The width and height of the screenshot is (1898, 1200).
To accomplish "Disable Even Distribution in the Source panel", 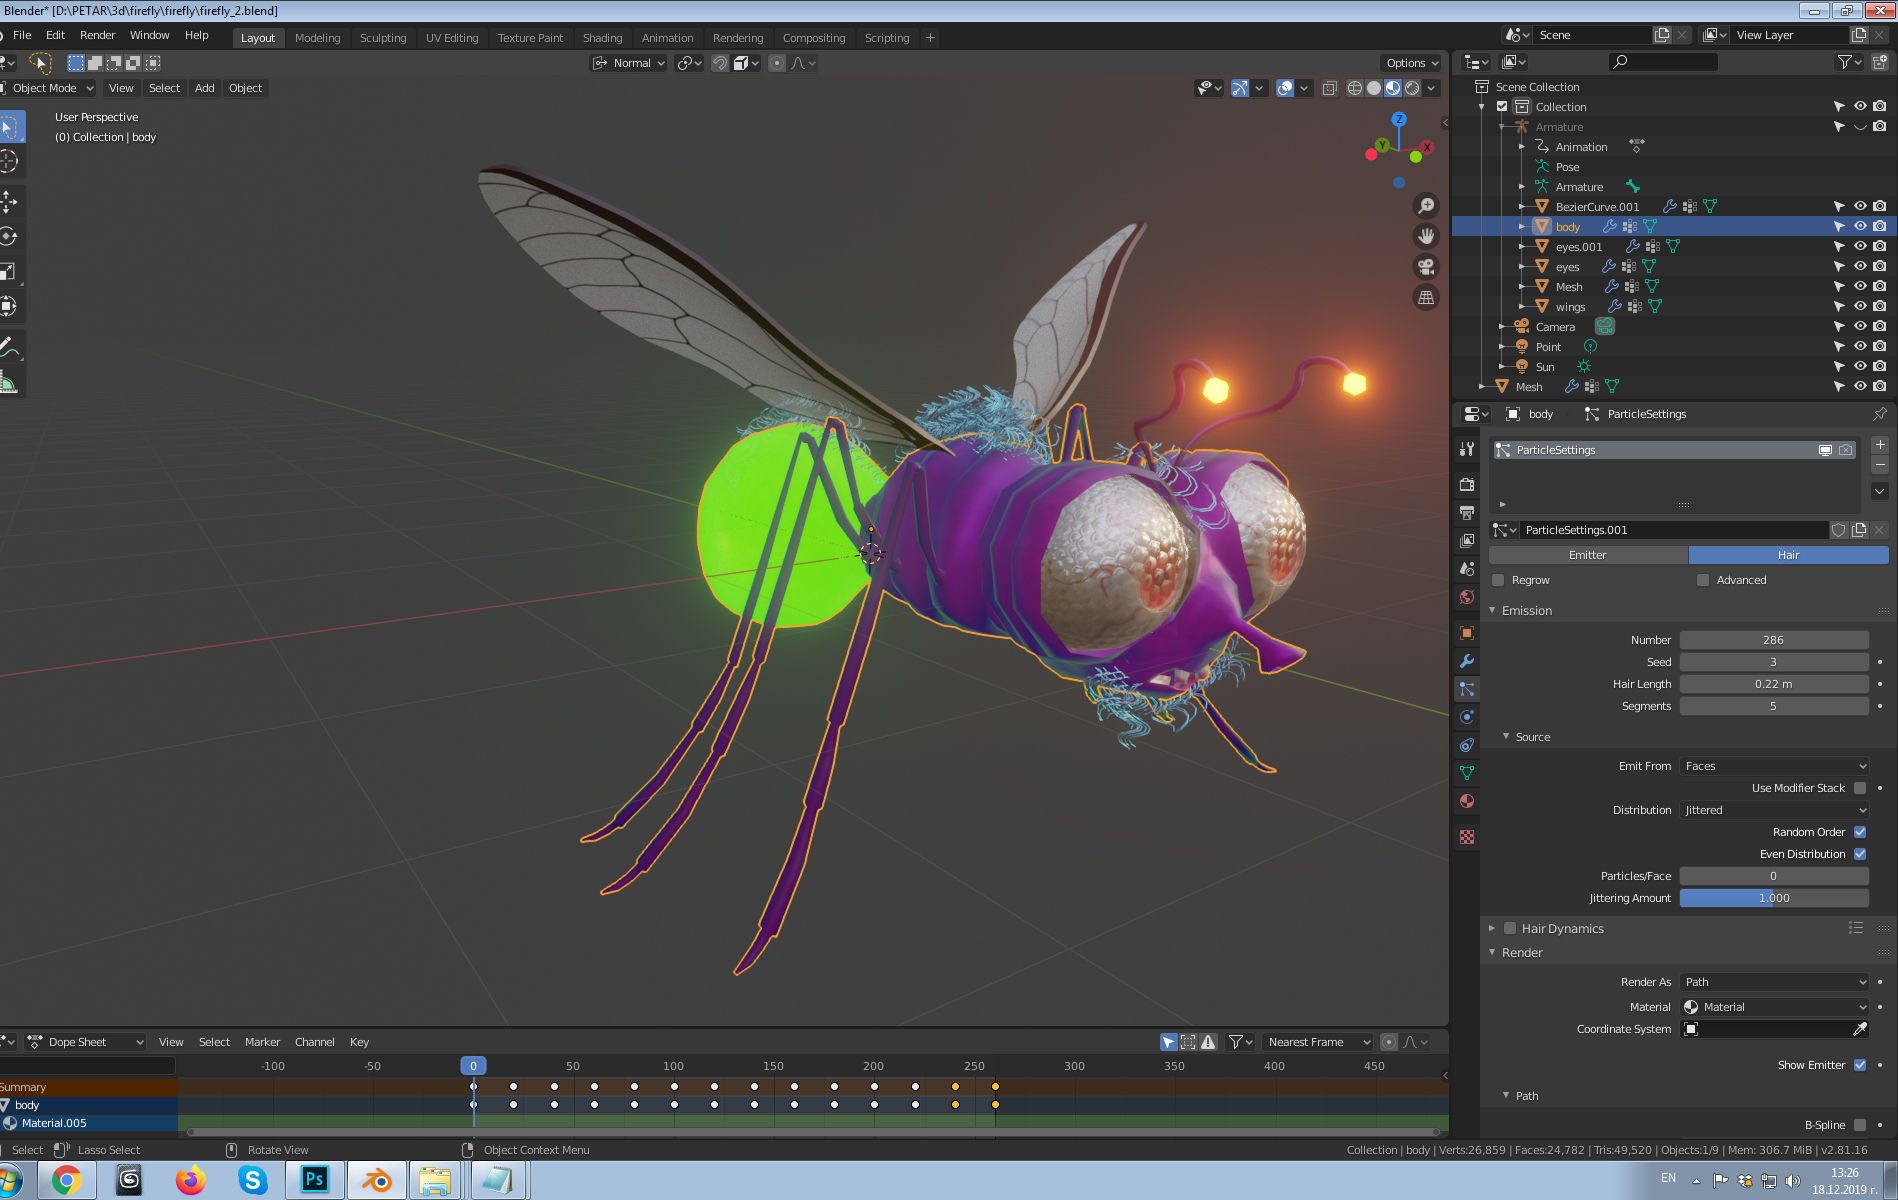I will 1860,853.
